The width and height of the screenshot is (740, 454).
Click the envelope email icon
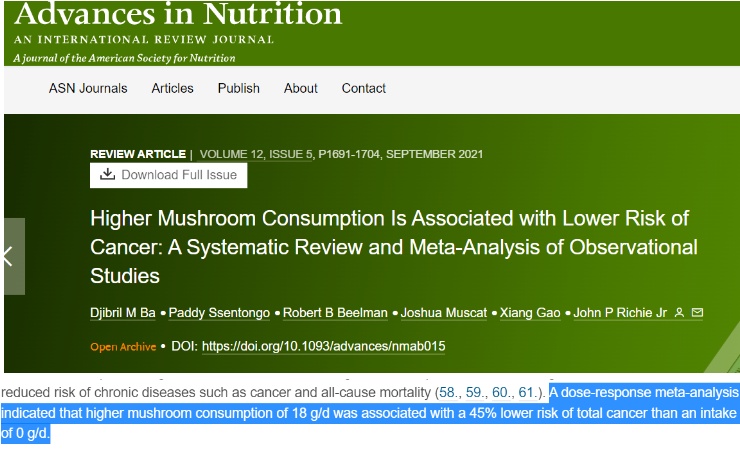point(697,313)
